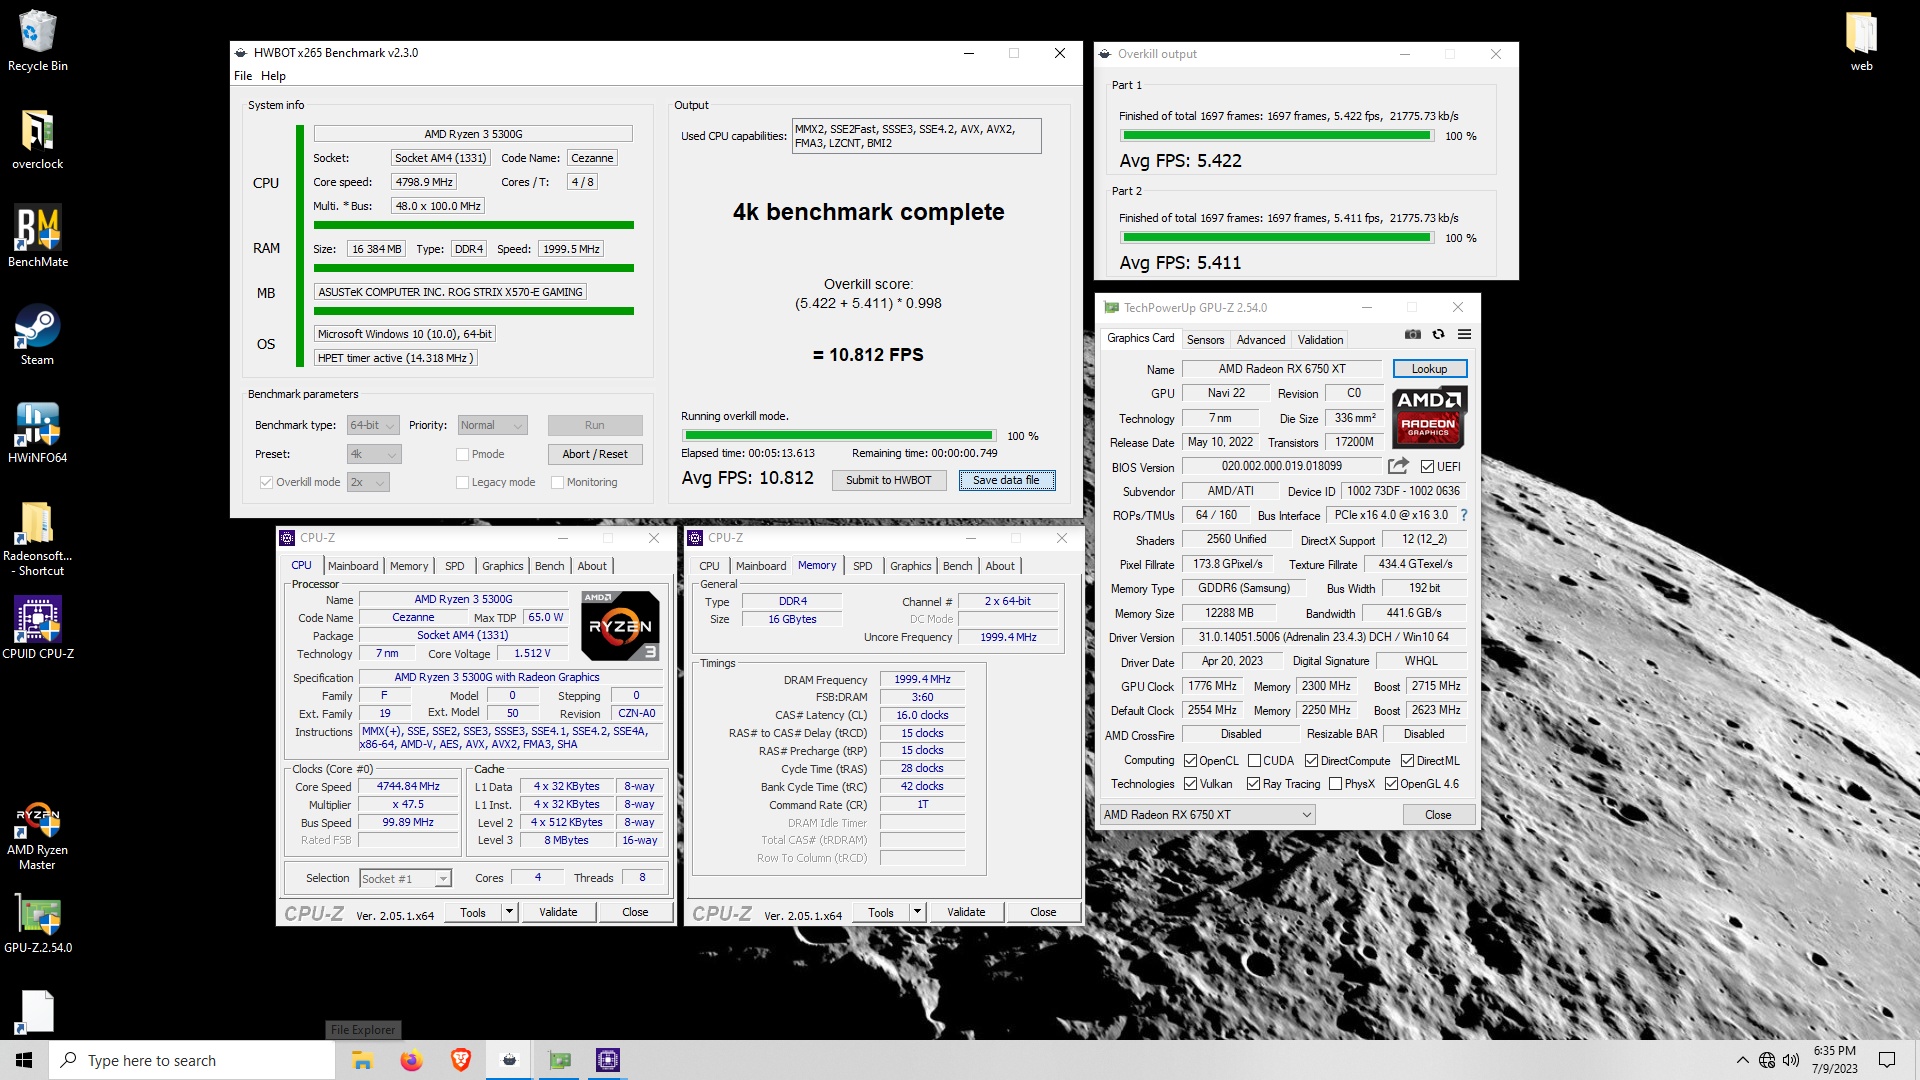Open the Radeonsoft Shortcut desktop icon
The image size is (1920, 1080).
[38, 540]
